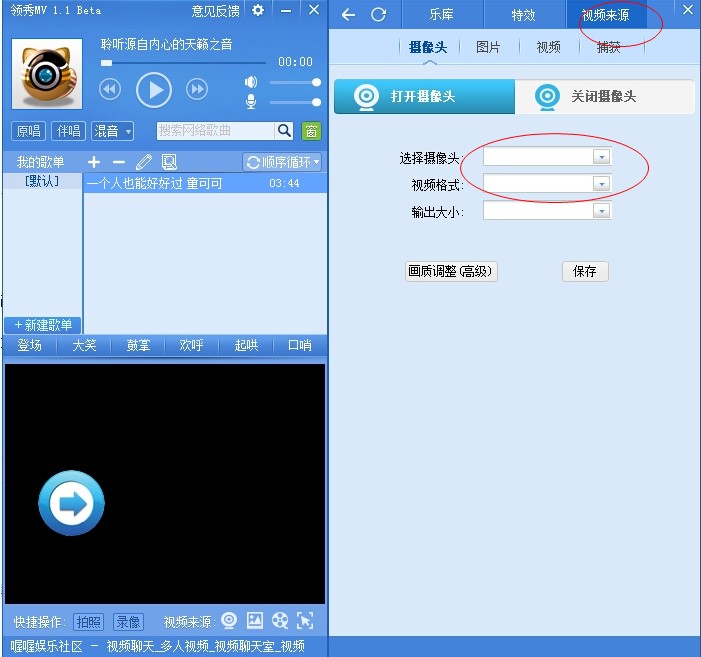Select the 摄像头 sub-tab
This screenshot has width=701, height=657.
[x=428, y=47]
